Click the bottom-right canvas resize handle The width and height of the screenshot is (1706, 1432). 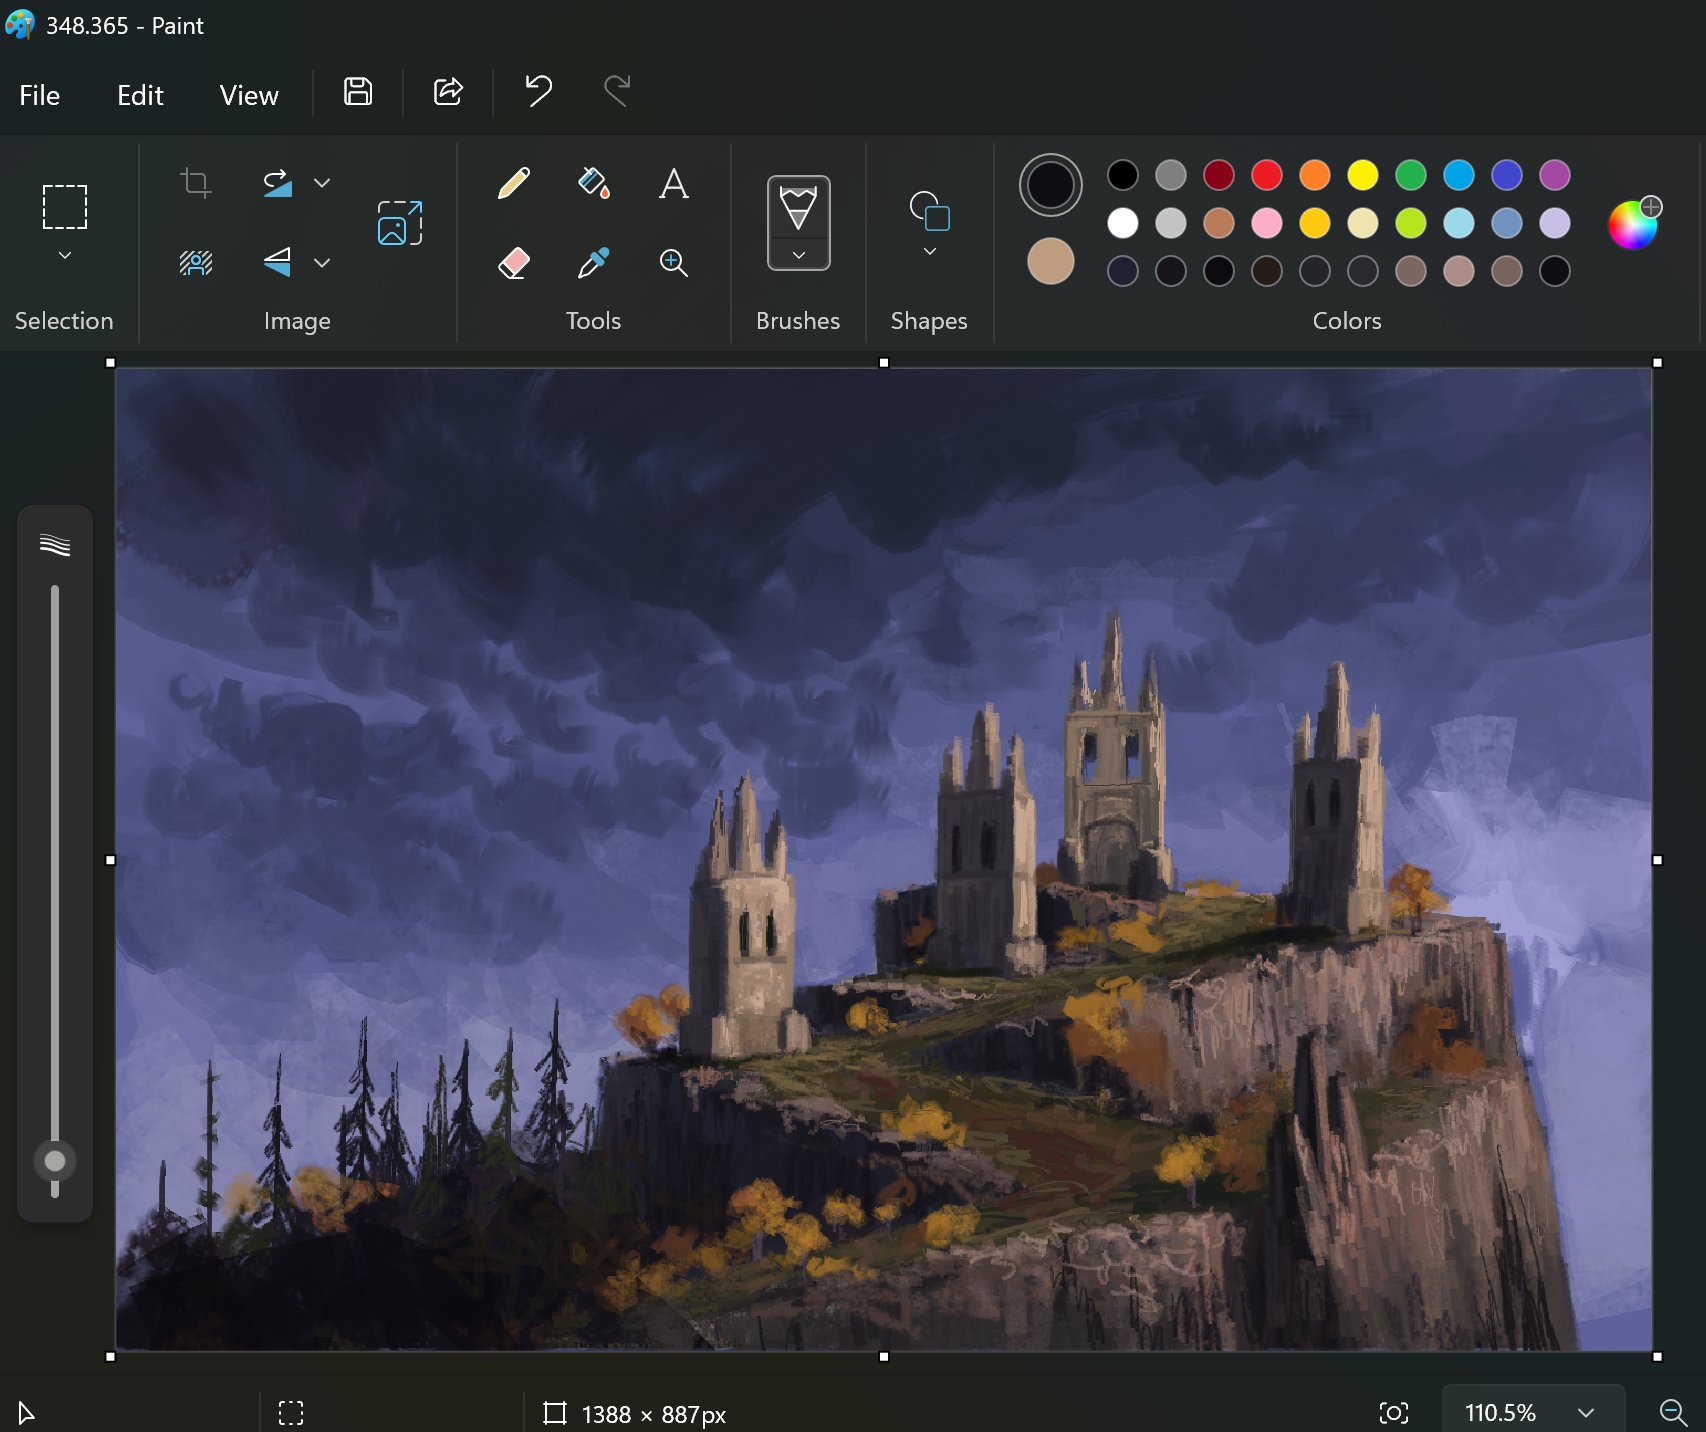[x=1657, y=1357]
